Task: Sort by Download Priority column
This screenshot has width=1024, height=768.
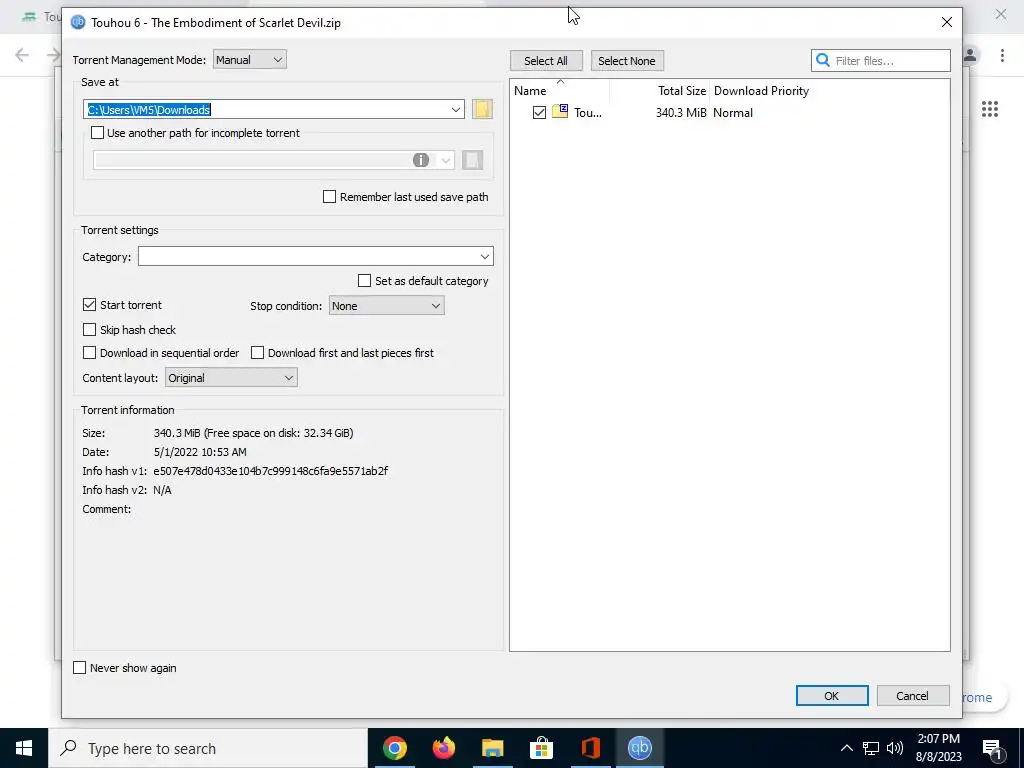Action: tap(761, 91)
